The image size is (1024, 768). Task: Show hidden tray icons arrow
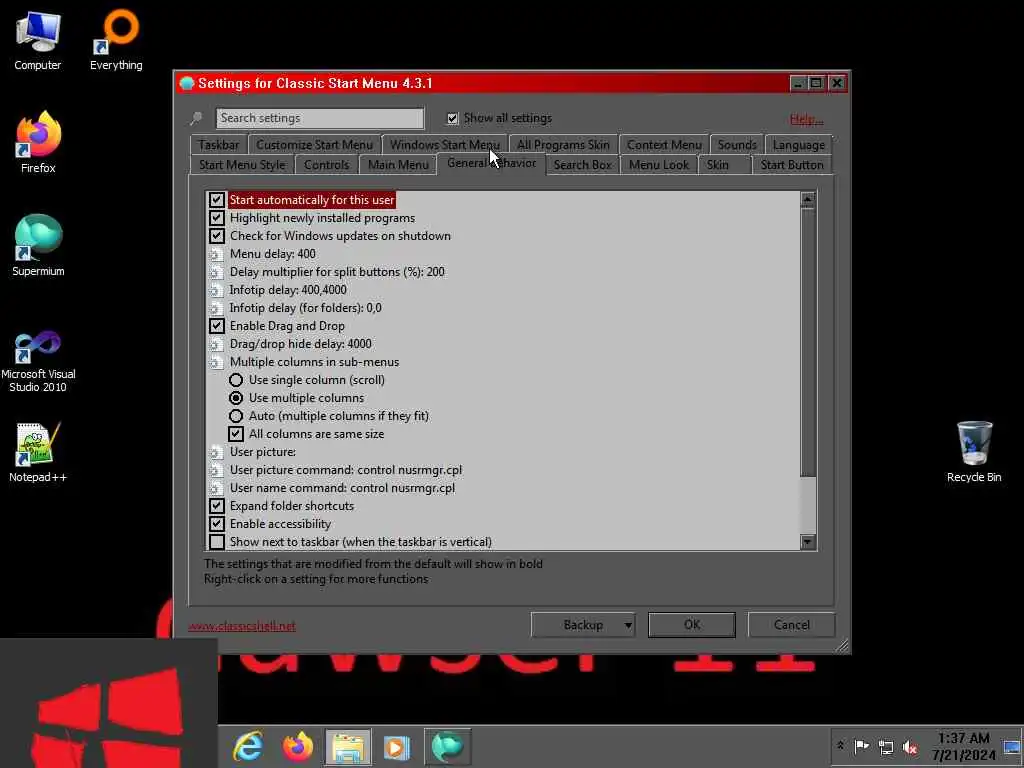[x=840, y=746]
